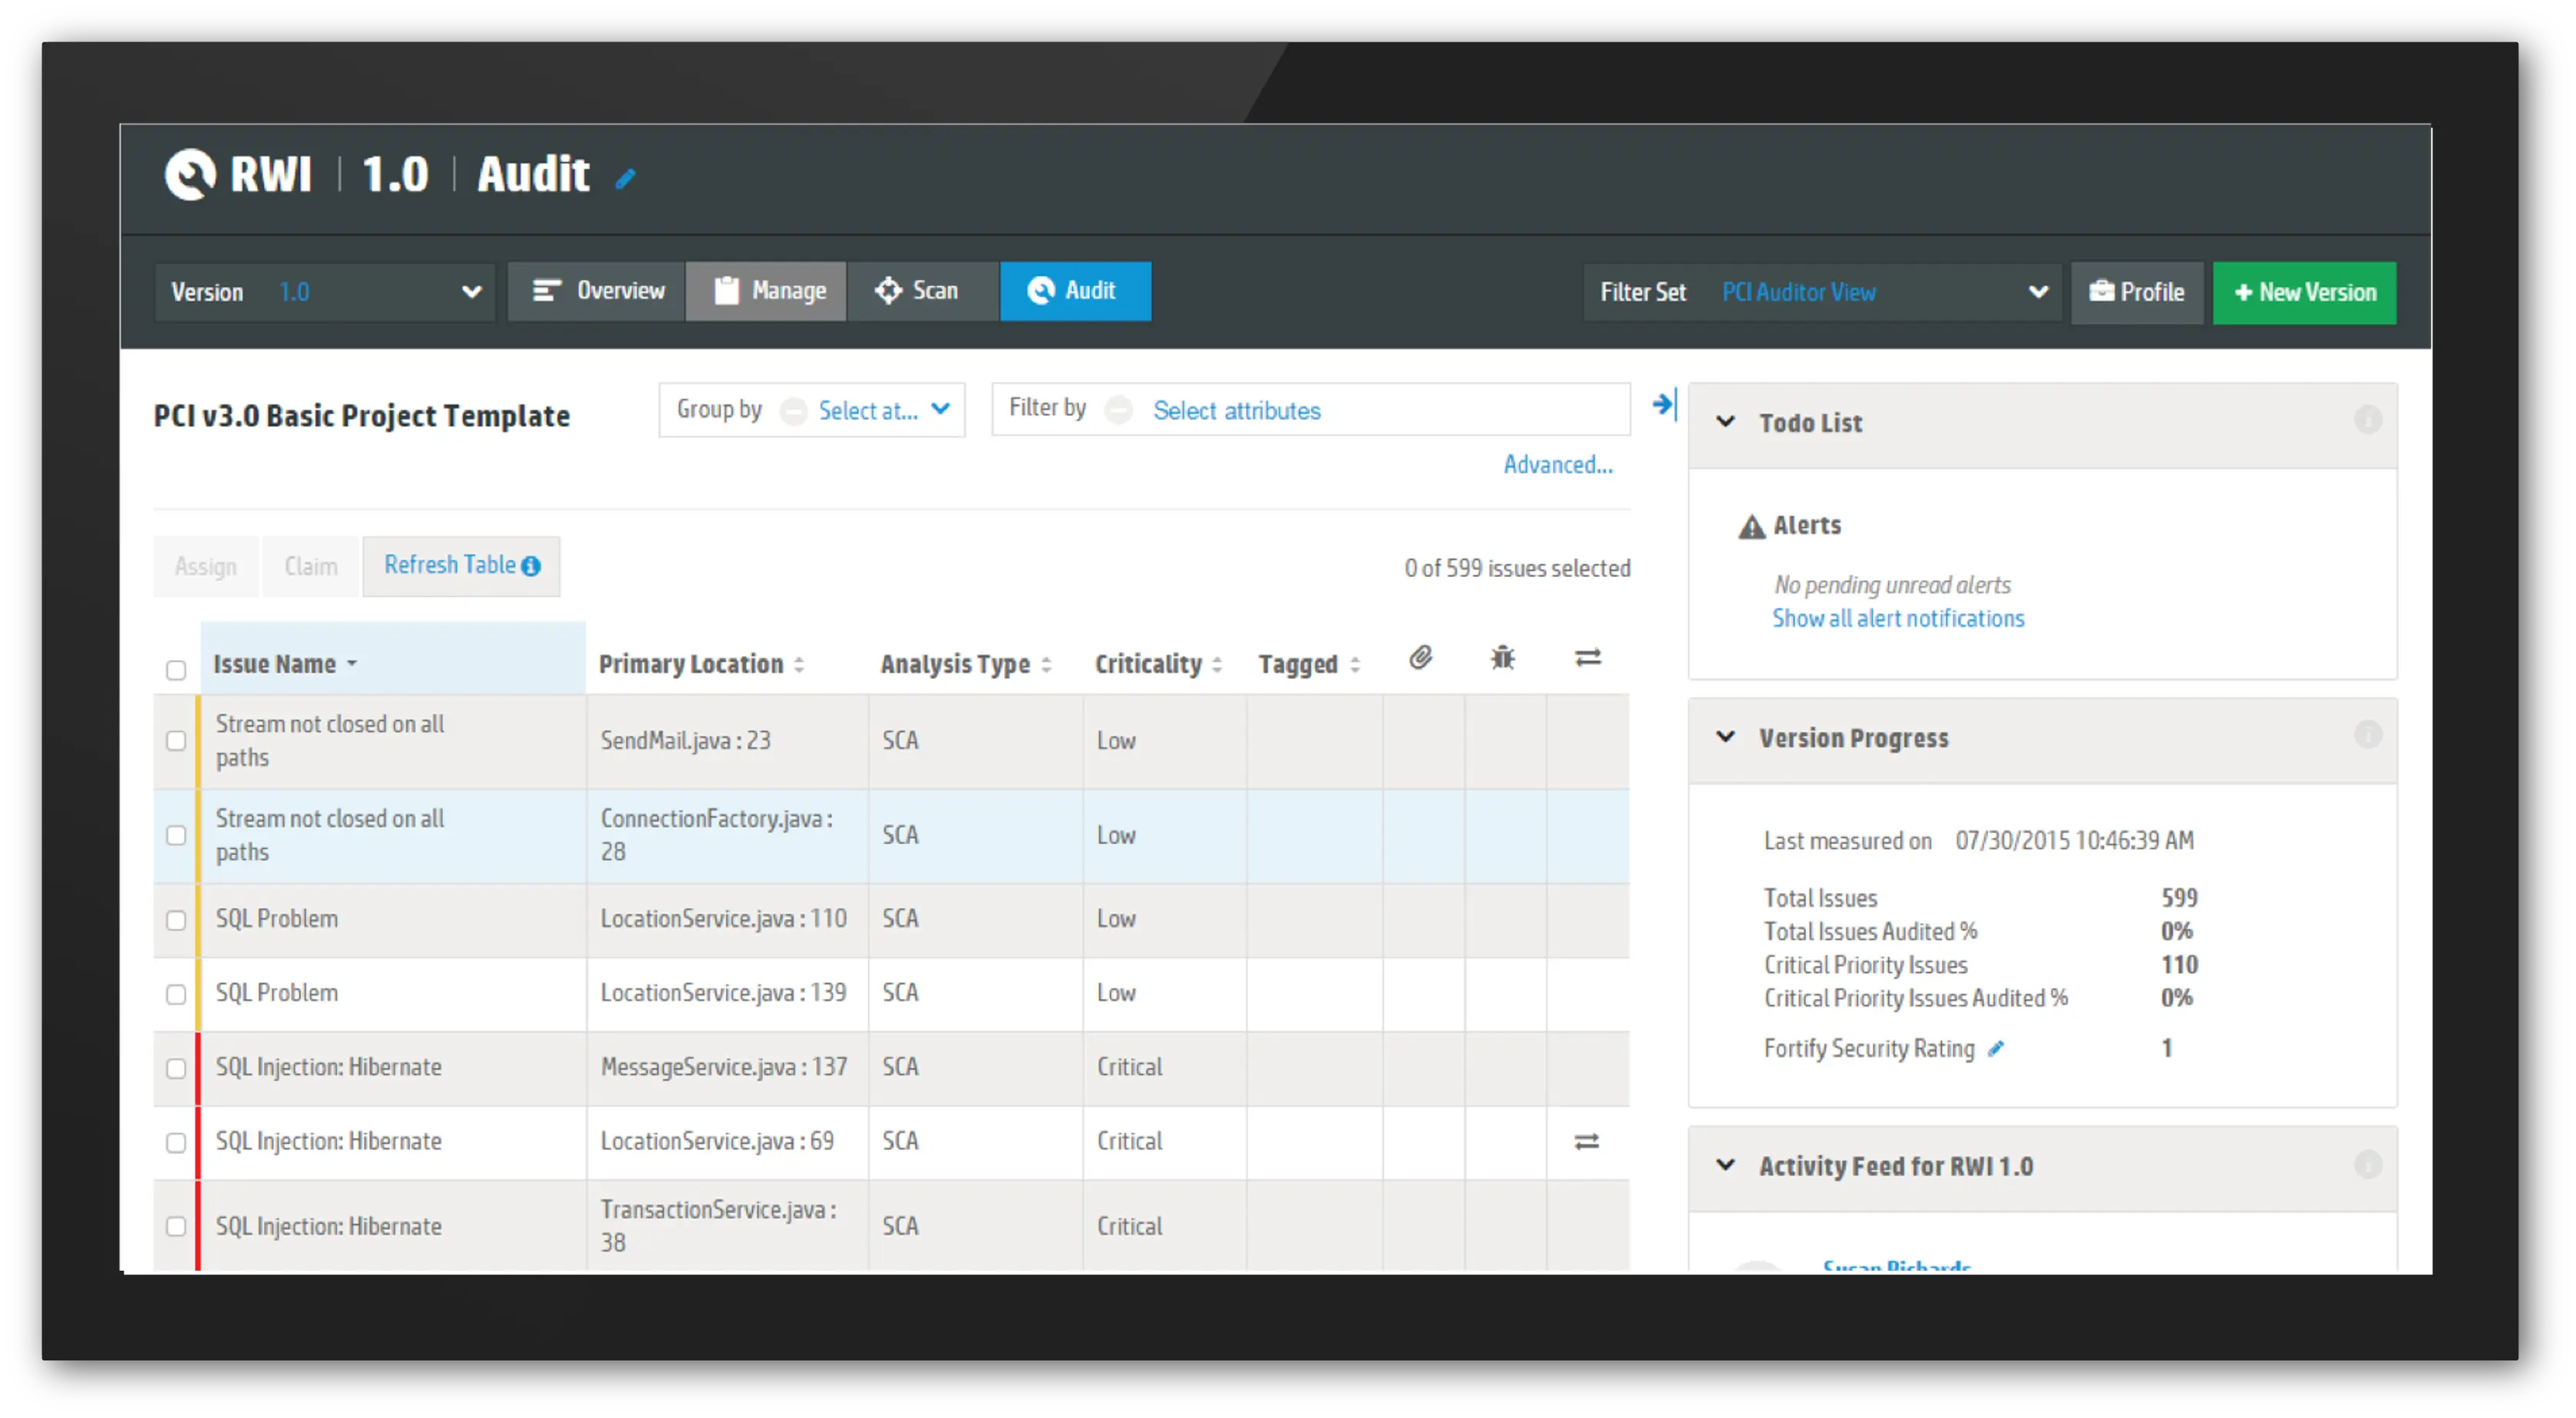Screen dimensions: 2576x1418
Task: Tick the select-all checkbox in the table header
Action: click(176, 670)
